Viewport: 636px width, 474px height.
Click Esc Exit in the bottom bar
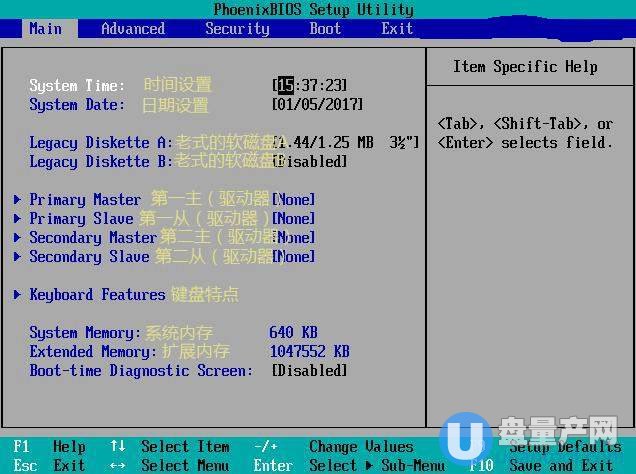[x=48, y=465]
